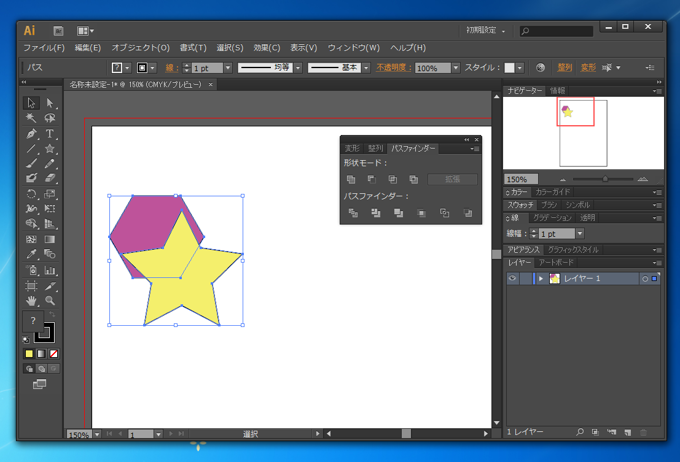Select the Gradient tool
The height and width of the screenshot is (462, 680).
pos(50,239)
